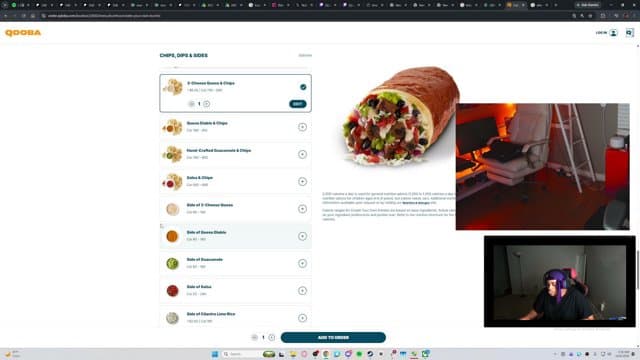The width and height of the screenshot is (640, 360).
Task: Add Salsa & Chips
Action: tap(302, 182)
